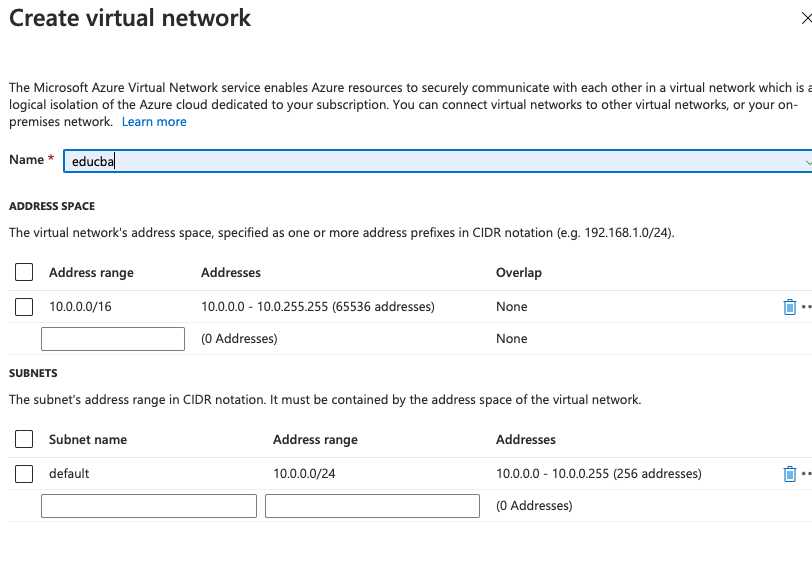Click the empty new address range field

[x=113, y=339]
